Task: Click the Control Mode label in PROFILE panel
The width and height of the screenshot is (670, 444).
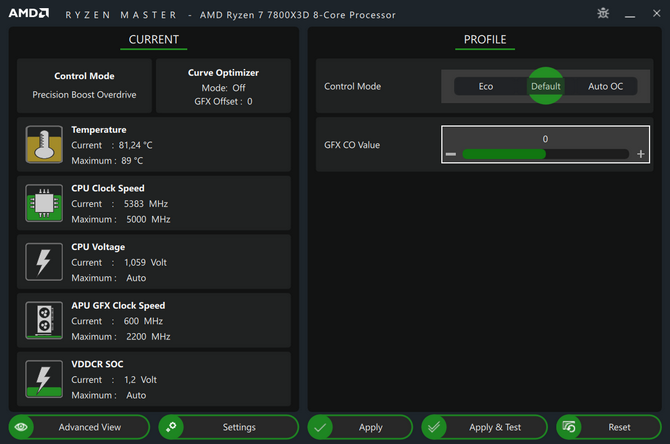Action: coord(353,86)
